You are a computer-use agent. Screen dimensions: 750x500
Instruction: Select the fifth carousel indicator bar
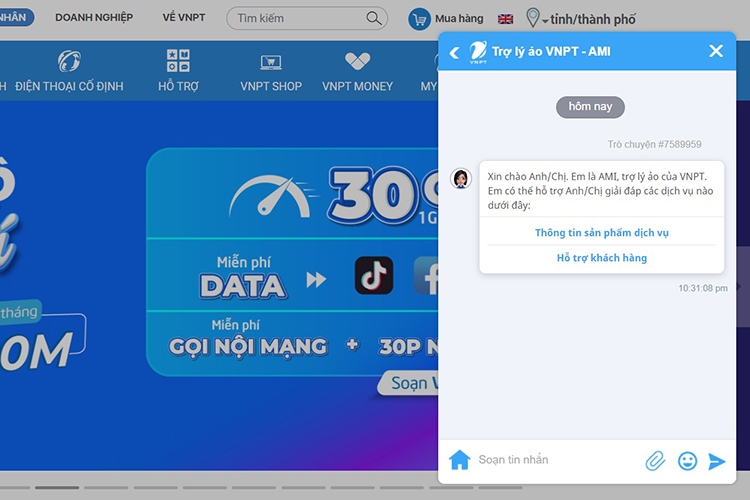pyautogui.click(x=205, y=488)
